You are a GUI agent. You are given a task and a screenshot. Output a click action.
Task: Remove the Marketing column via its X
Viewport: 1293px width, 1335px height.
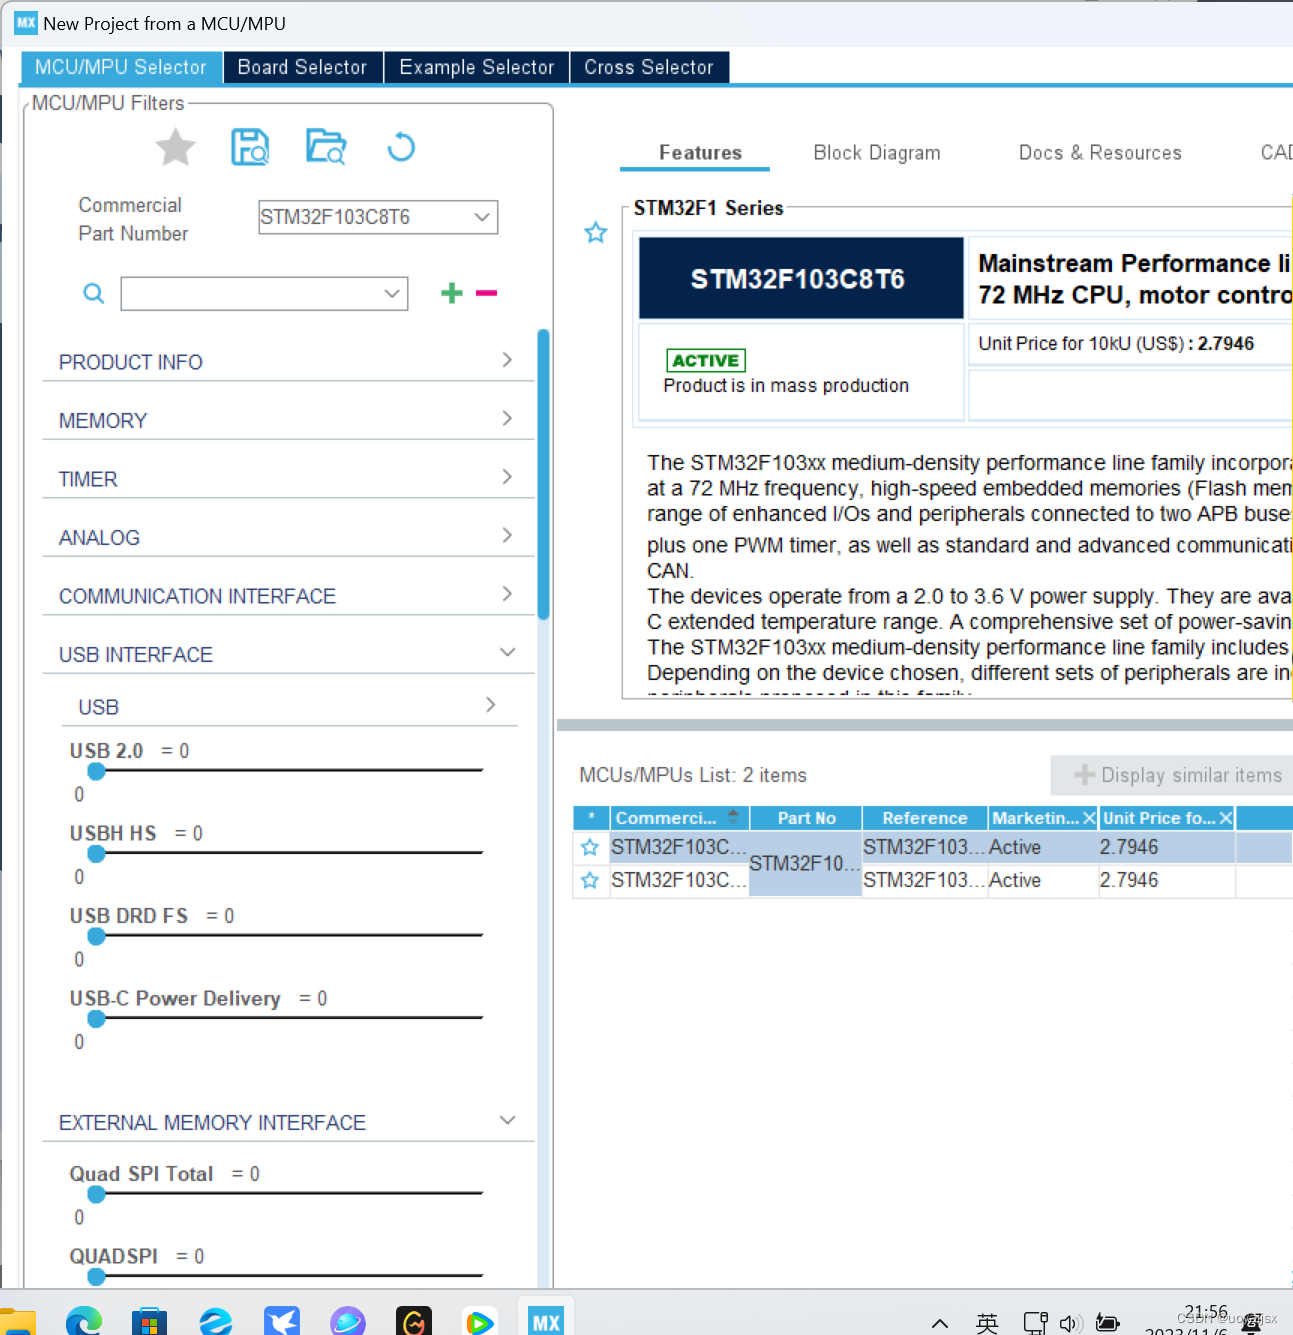click(x=1090, y=818)
